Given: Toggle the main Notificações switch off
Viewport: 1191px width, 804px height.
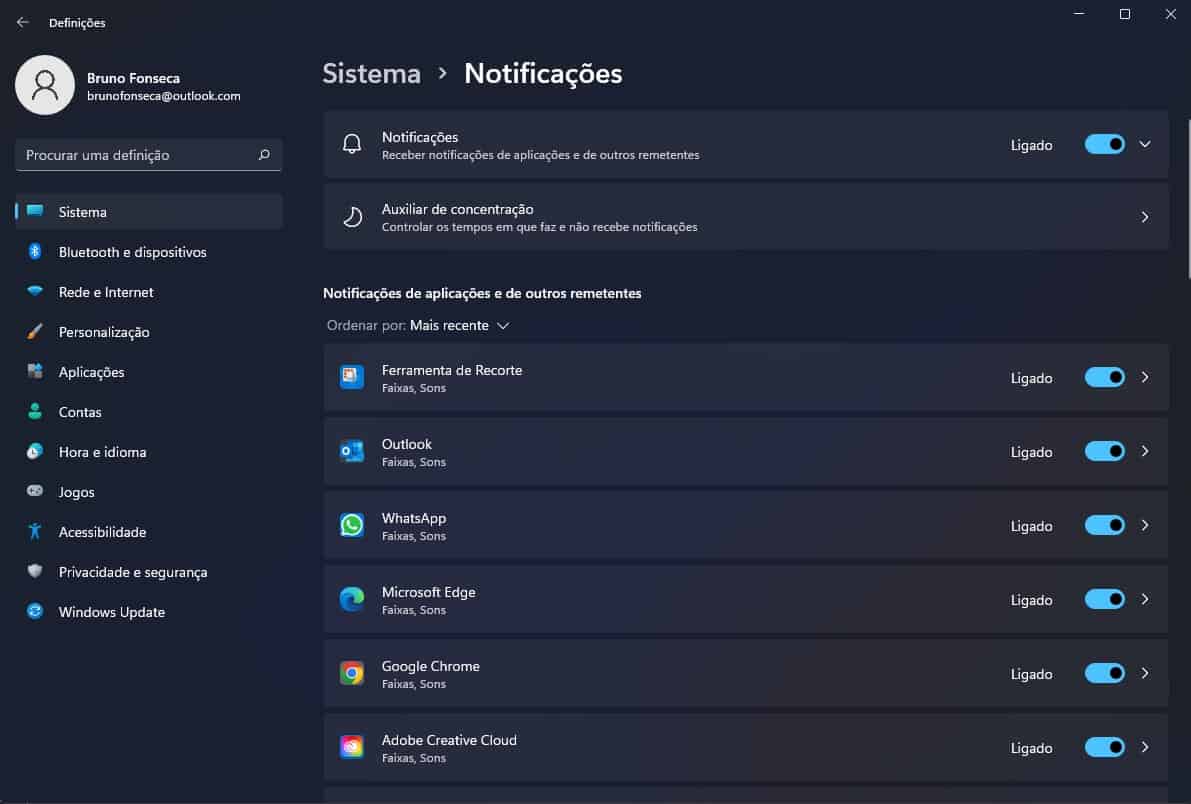Looking at the screenshot, I should pyautogui.click(x=1103, y=144).
